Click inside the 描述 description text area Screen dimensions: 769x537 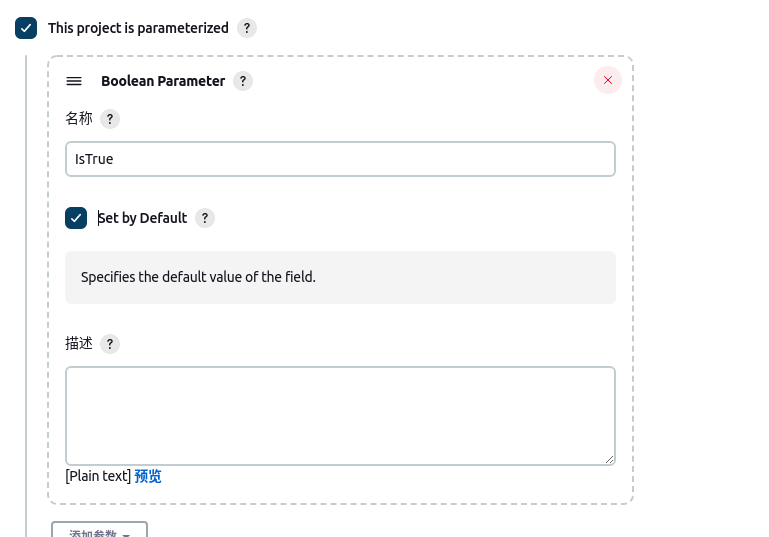[x=340, y=415]
